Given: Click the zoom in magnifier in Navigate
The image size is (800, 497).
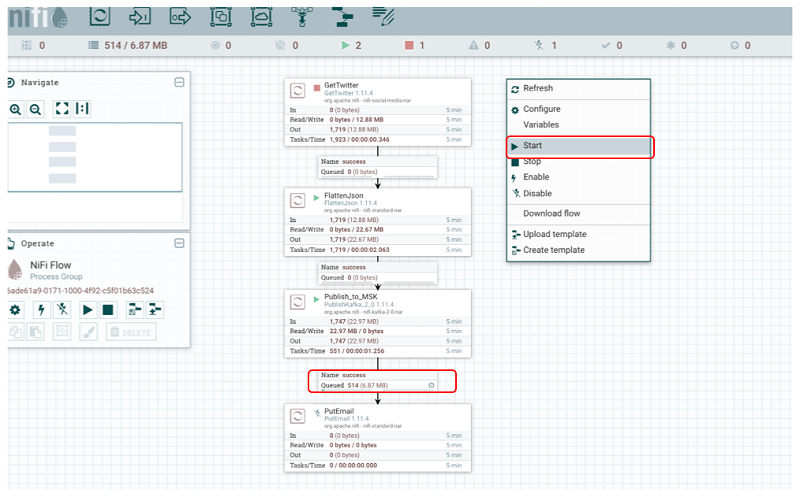Looking at the screenshot, I should (x=15, y=109).
